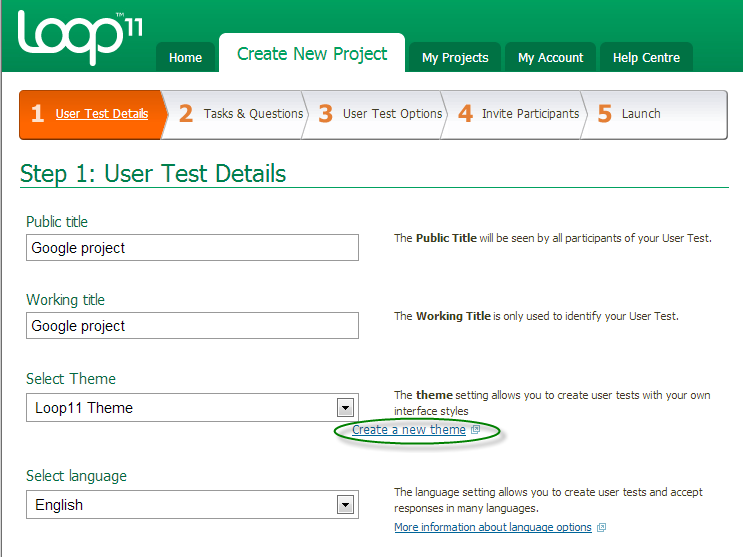Screen dimensions: 743x557
Task: Click the Select language label
Action: (x=76, y=476)
